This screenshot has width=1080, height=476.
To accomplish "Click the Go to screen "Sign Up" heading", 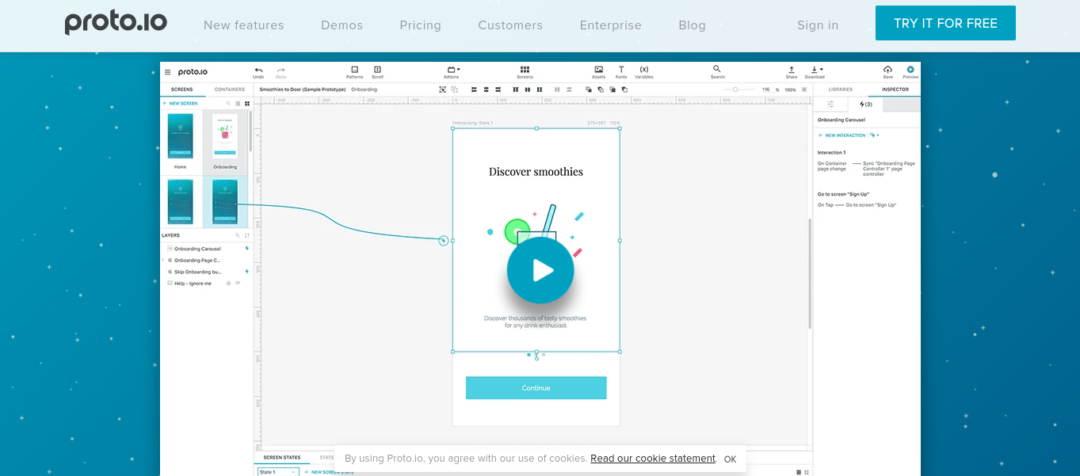I will (843, 194).
